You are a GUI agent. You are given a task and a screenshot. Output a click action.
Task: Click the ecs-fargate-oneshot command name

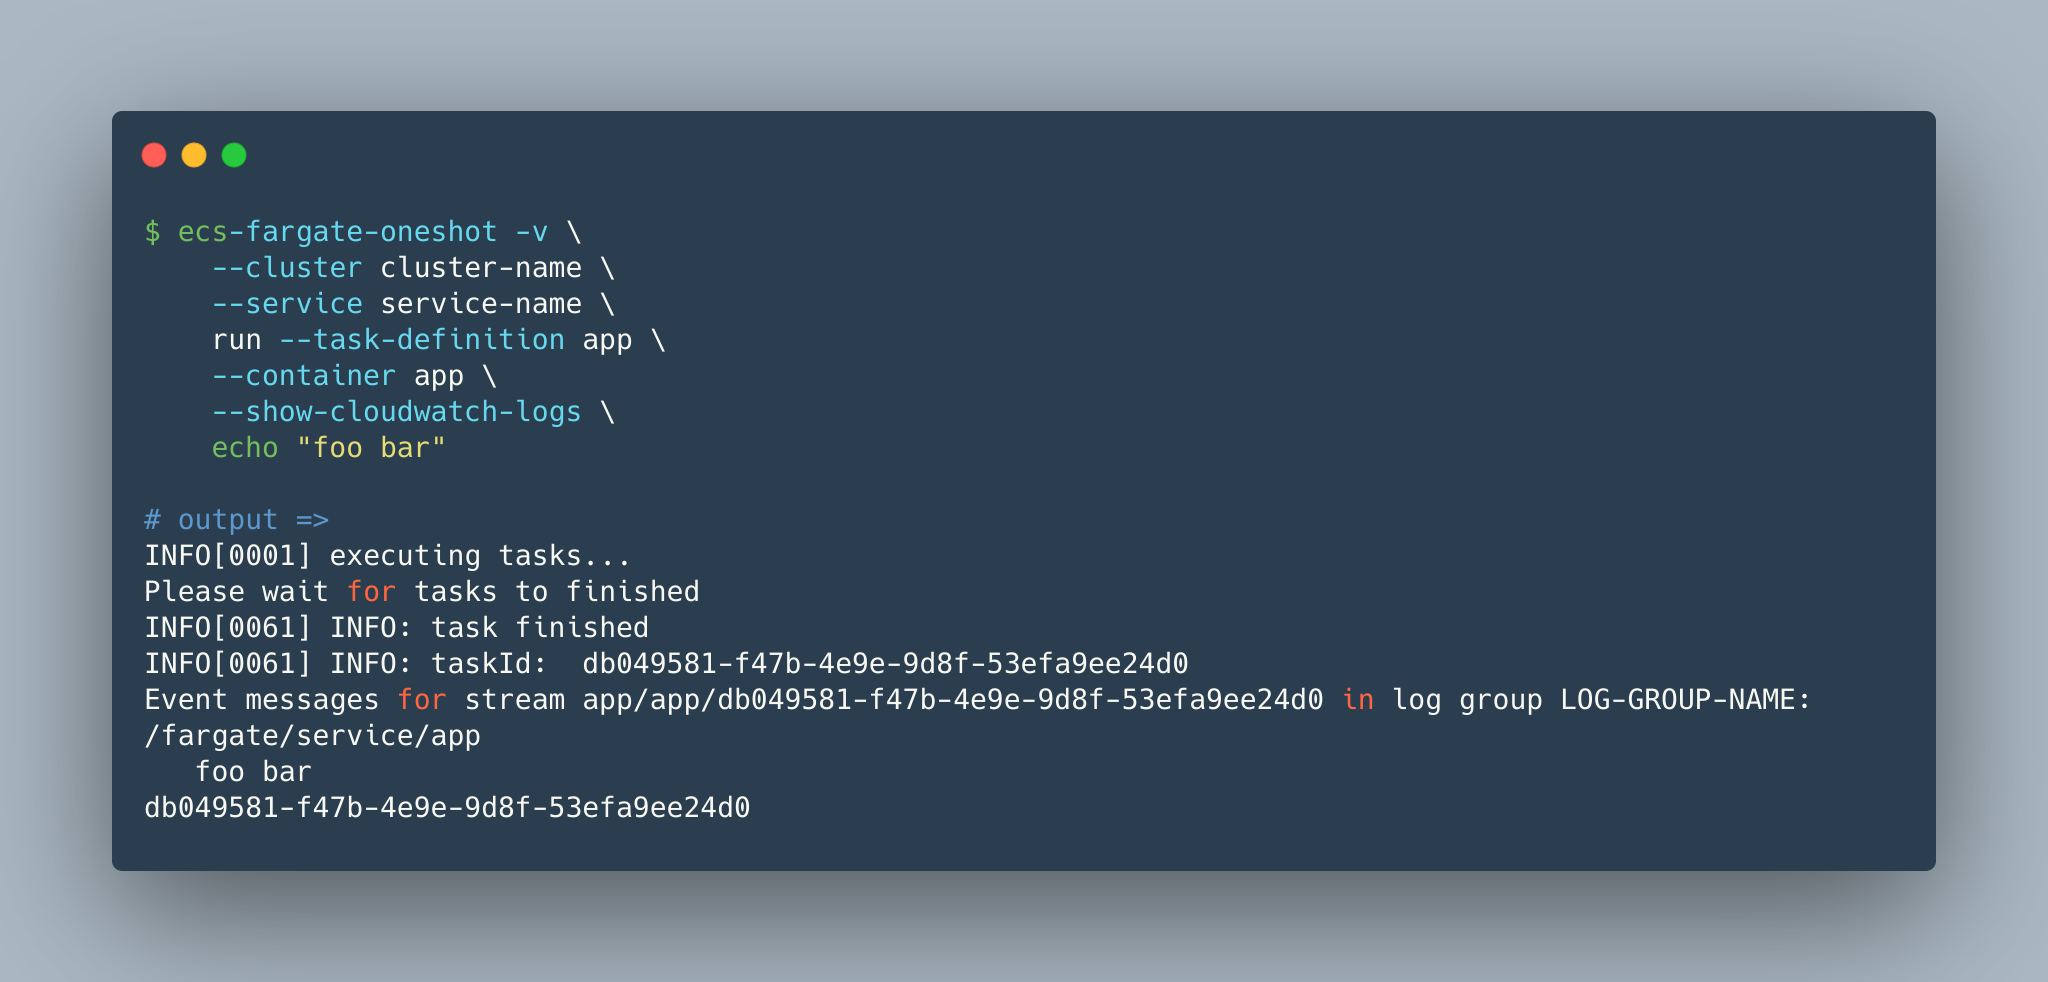[x=337, y=232]
